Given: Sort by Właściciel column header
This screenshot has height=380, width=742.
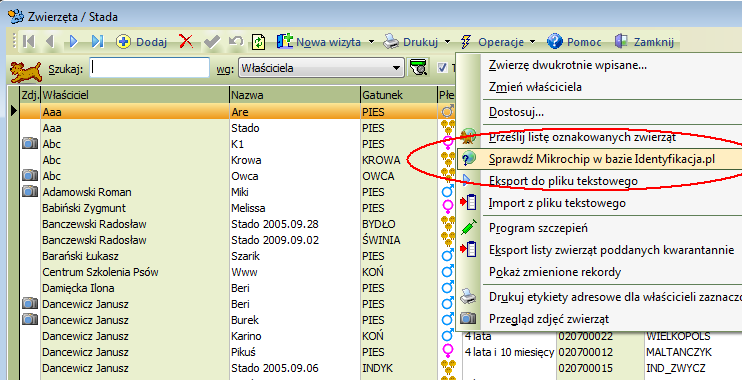Looking at the screenshot, I should pyautogui.click(x=134, y=95).
